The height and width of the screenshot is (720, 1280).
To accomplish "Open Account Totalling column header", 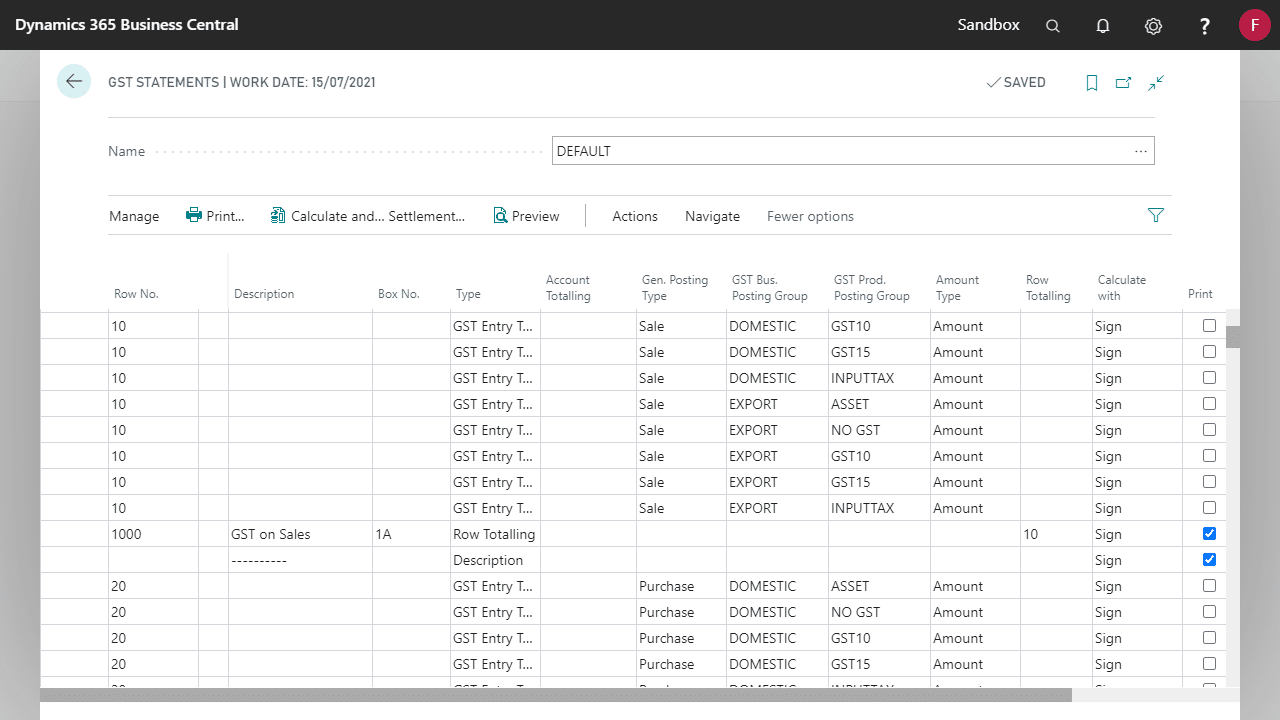I will tap(568, 288).
